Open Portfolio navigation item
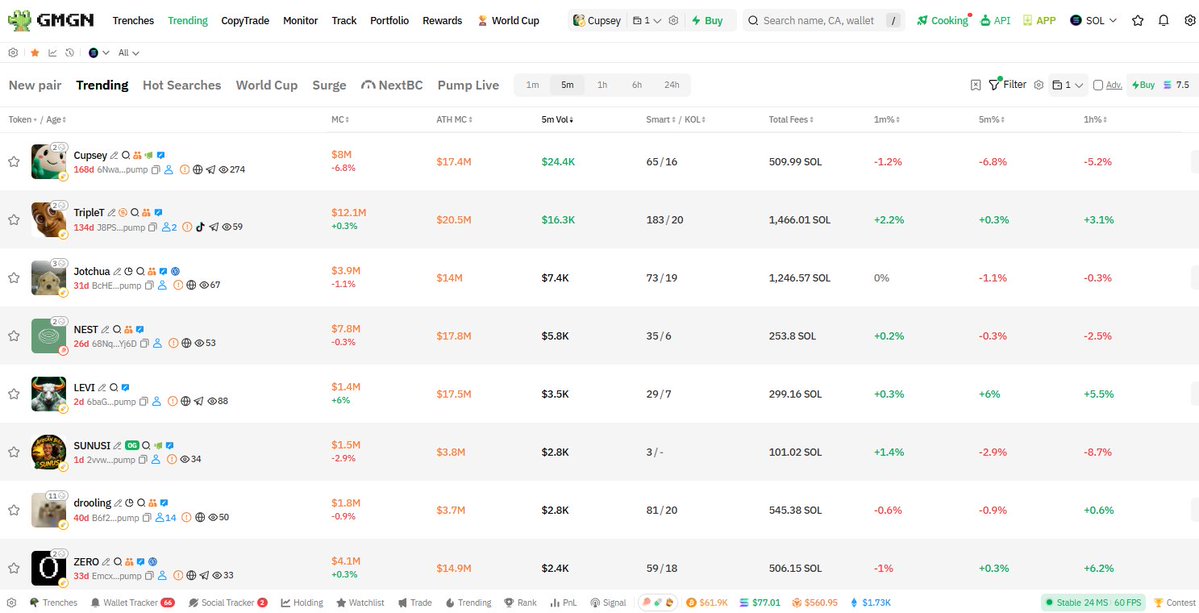The width and height of the screenshot is (1199, 613). pyautogui.click(x=389, y=21)
